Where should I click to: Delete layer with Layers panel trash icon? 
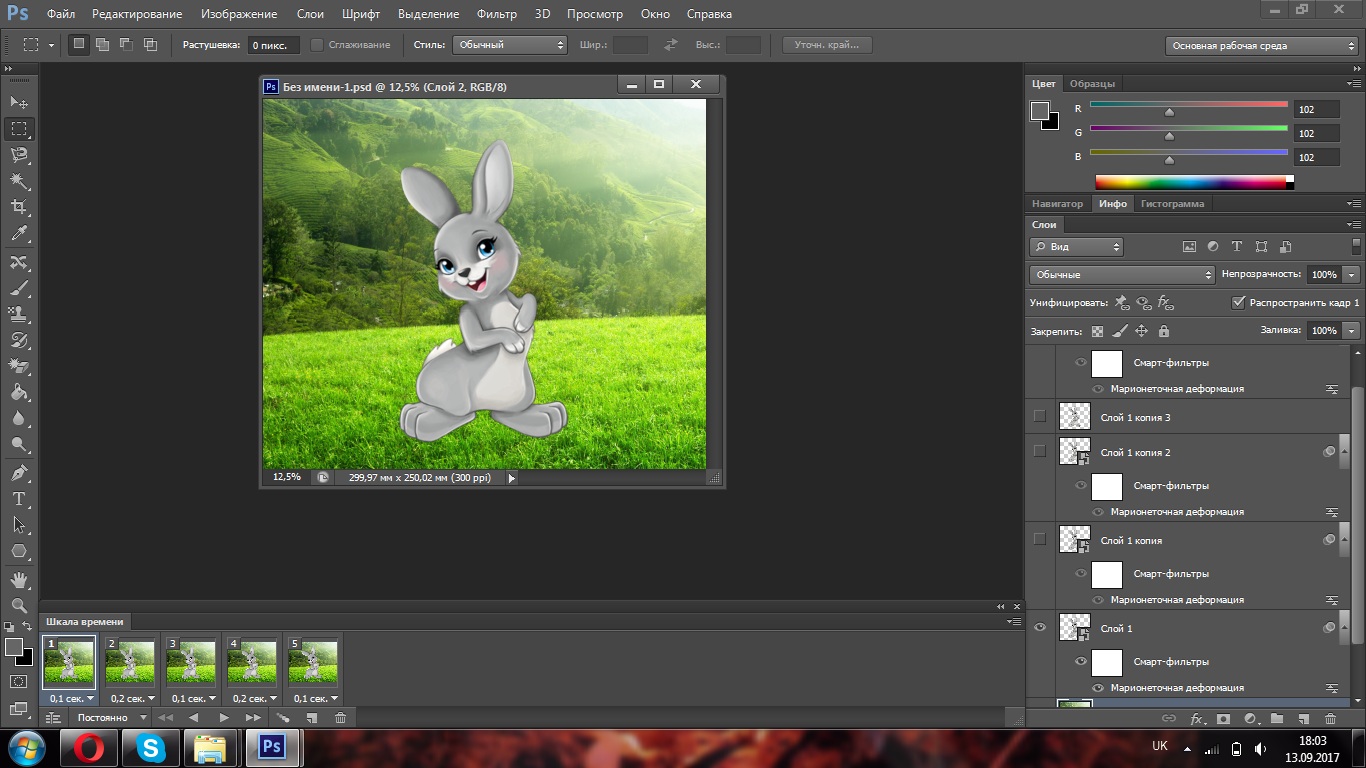(1330, 718)
